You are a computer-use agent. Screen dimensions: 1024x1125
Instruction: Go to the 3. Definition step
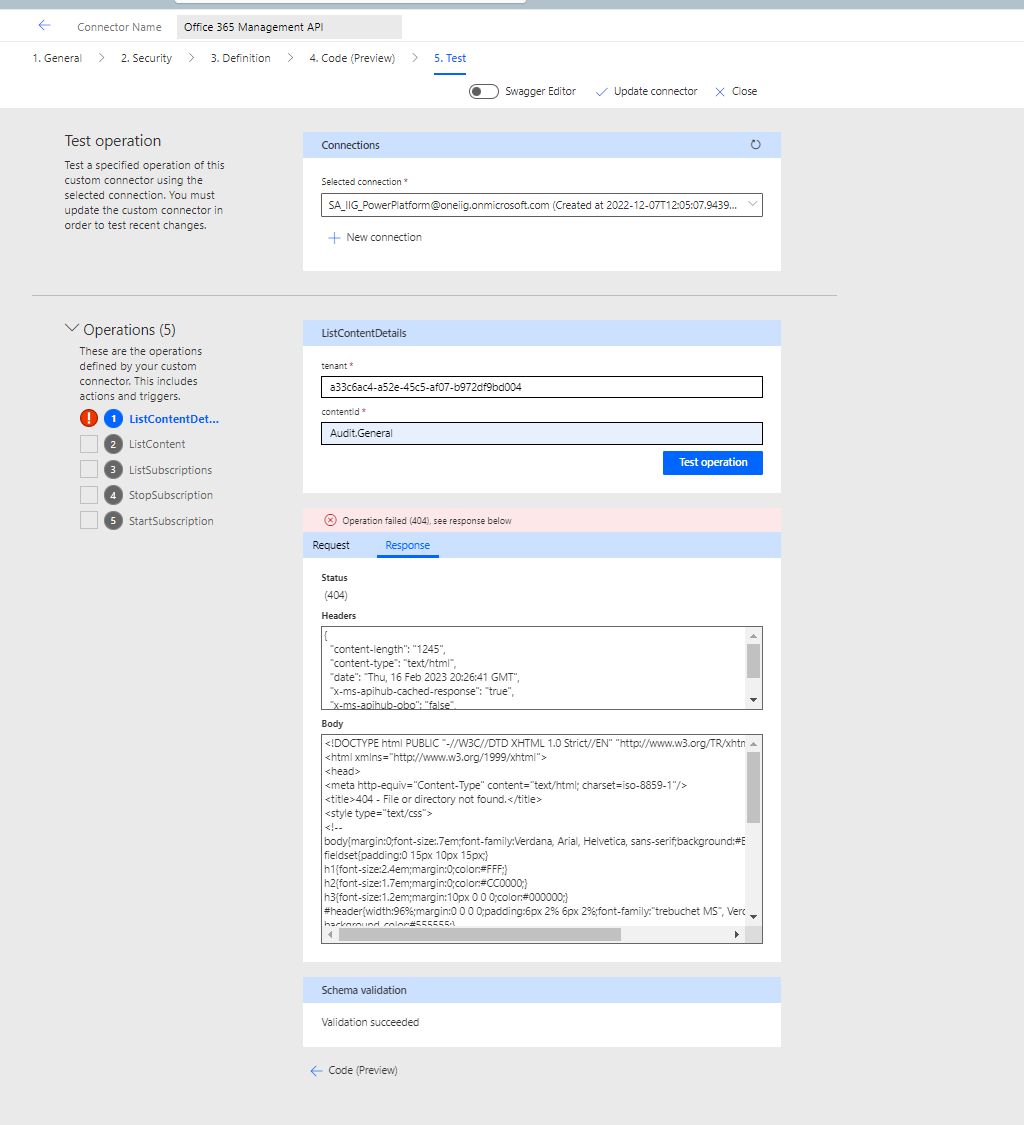pyautogui.click(x=240, y=58)
